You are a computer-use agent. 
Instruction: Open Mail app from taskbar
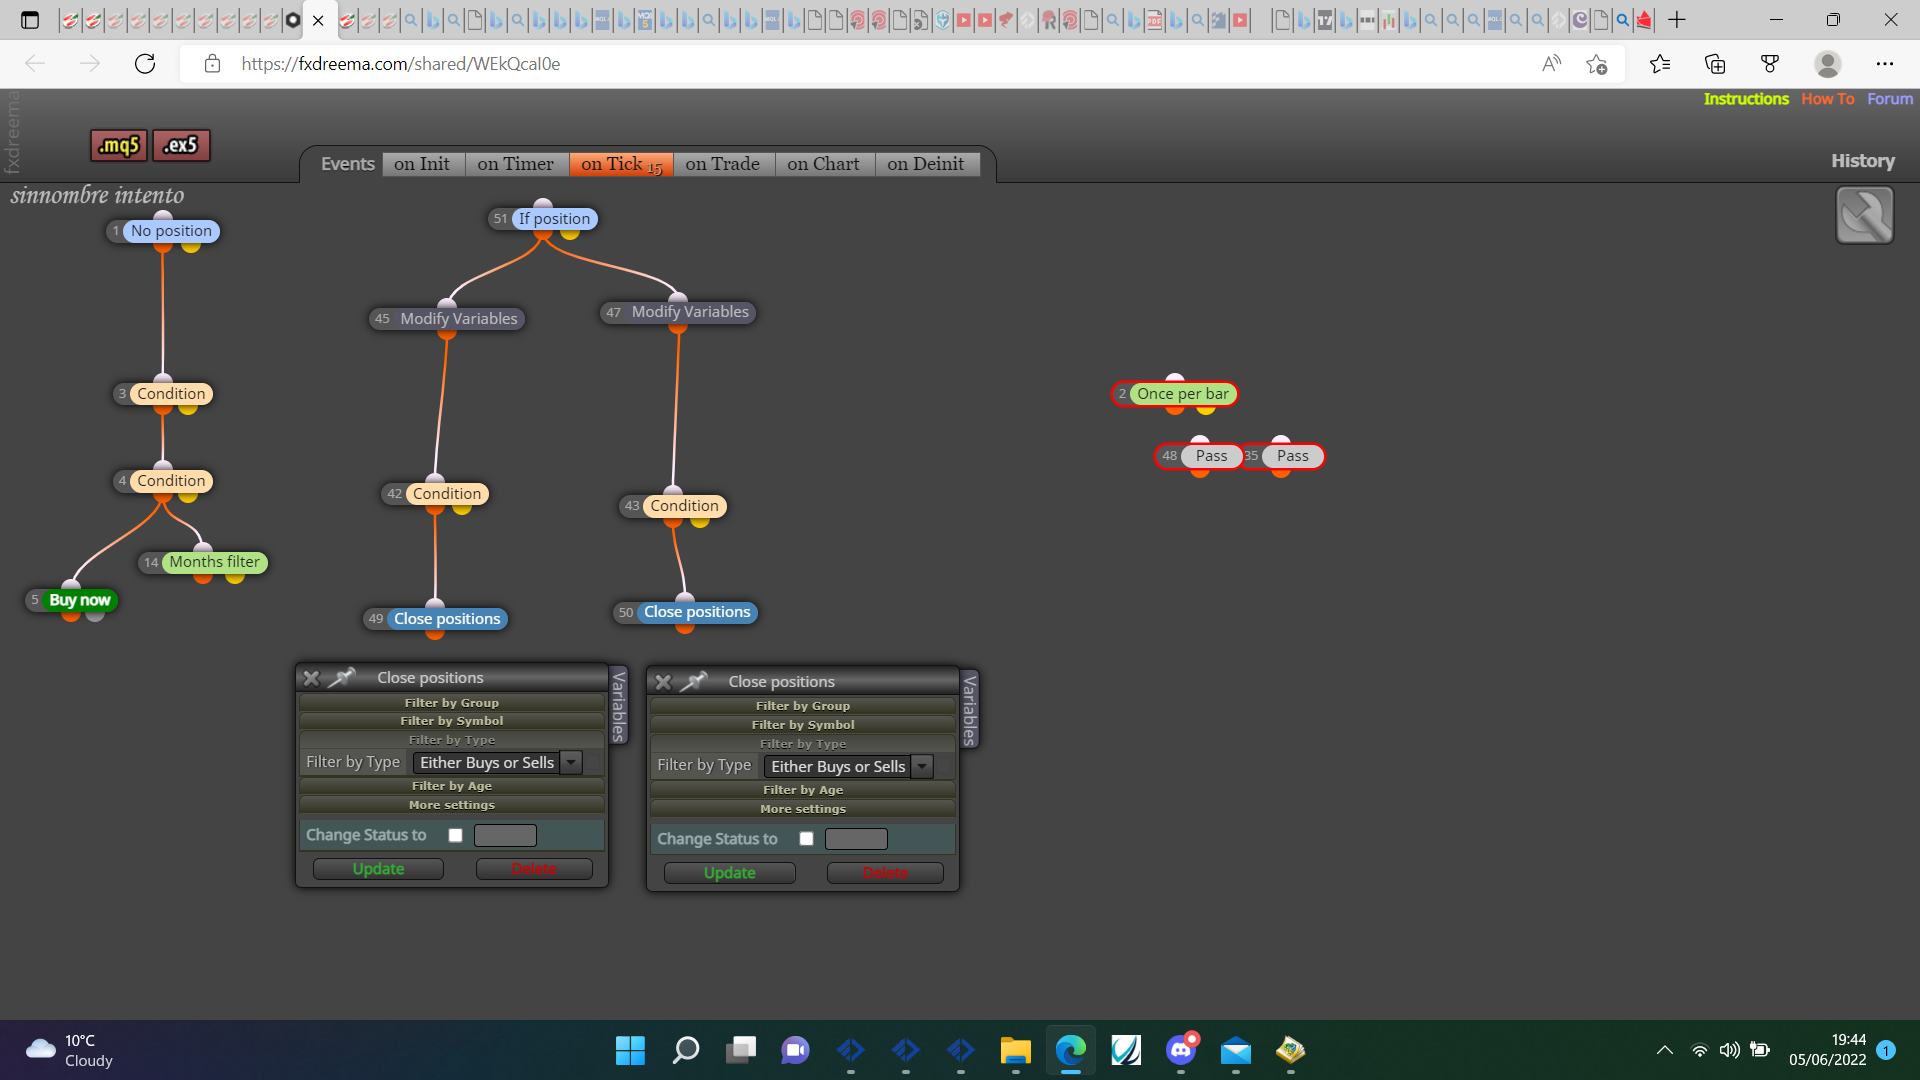pos(1236,1050)
